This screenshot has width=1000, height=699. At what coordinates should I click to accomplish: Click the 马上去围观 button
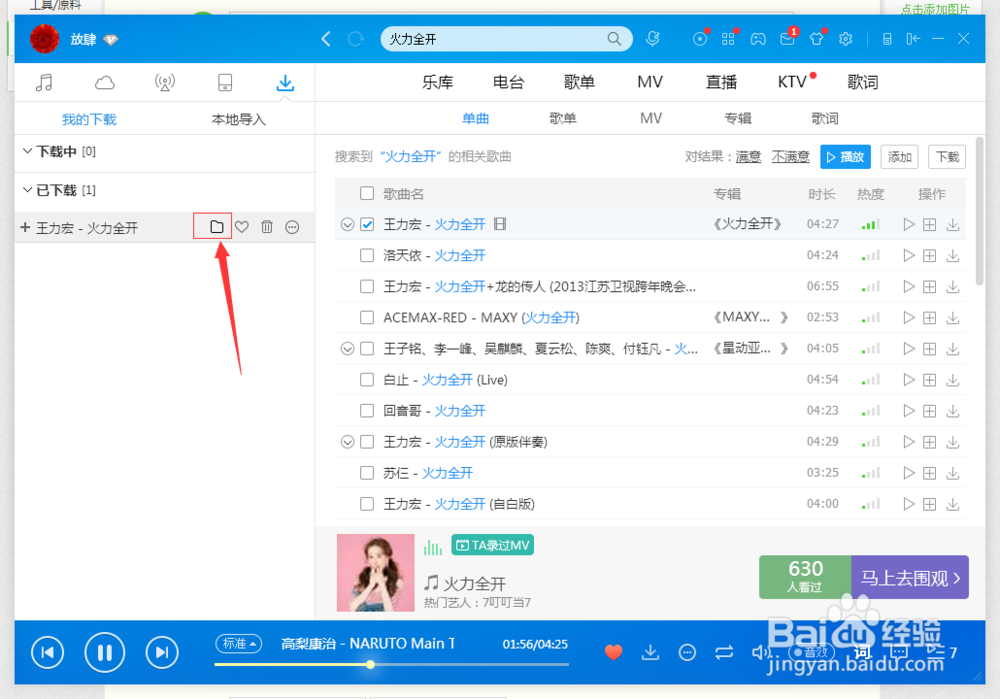[x=909, y=577]
